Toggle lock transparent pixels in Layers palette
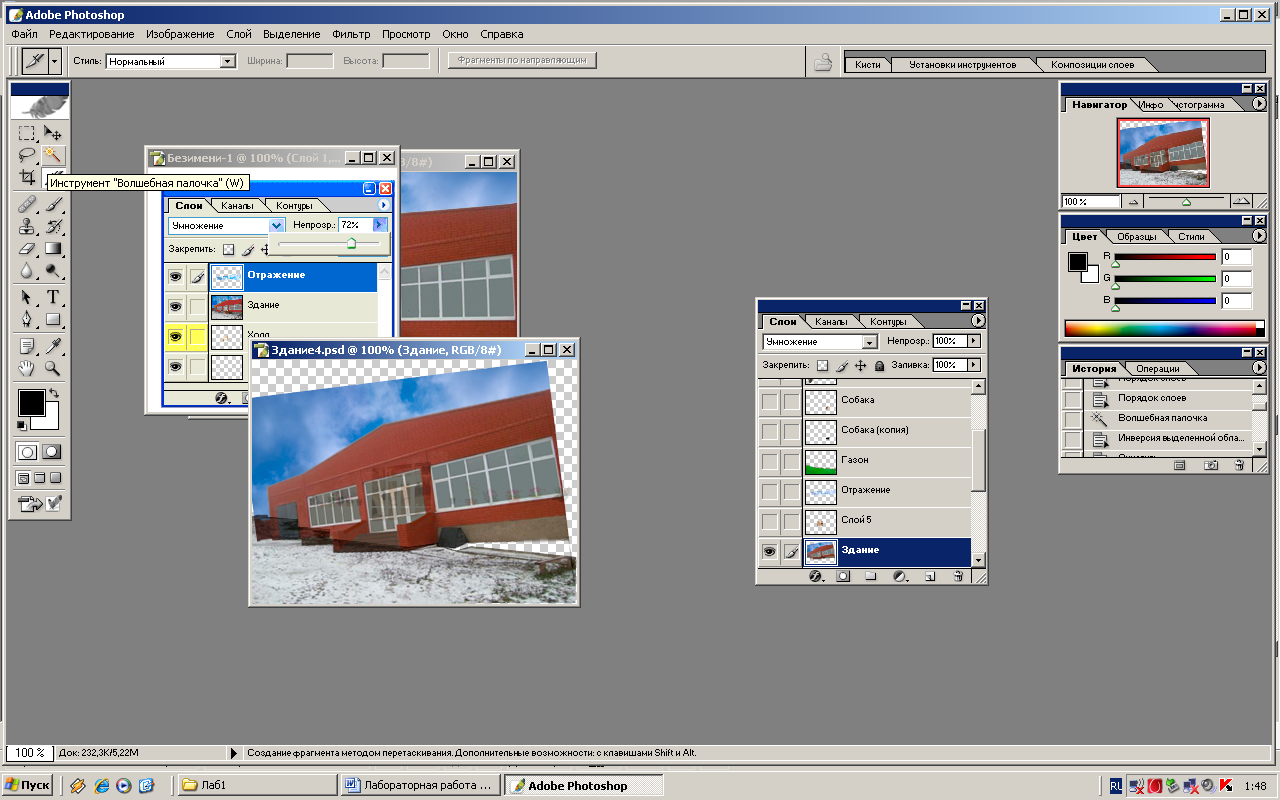The image size is (1280, 800). tap(822, 366)
